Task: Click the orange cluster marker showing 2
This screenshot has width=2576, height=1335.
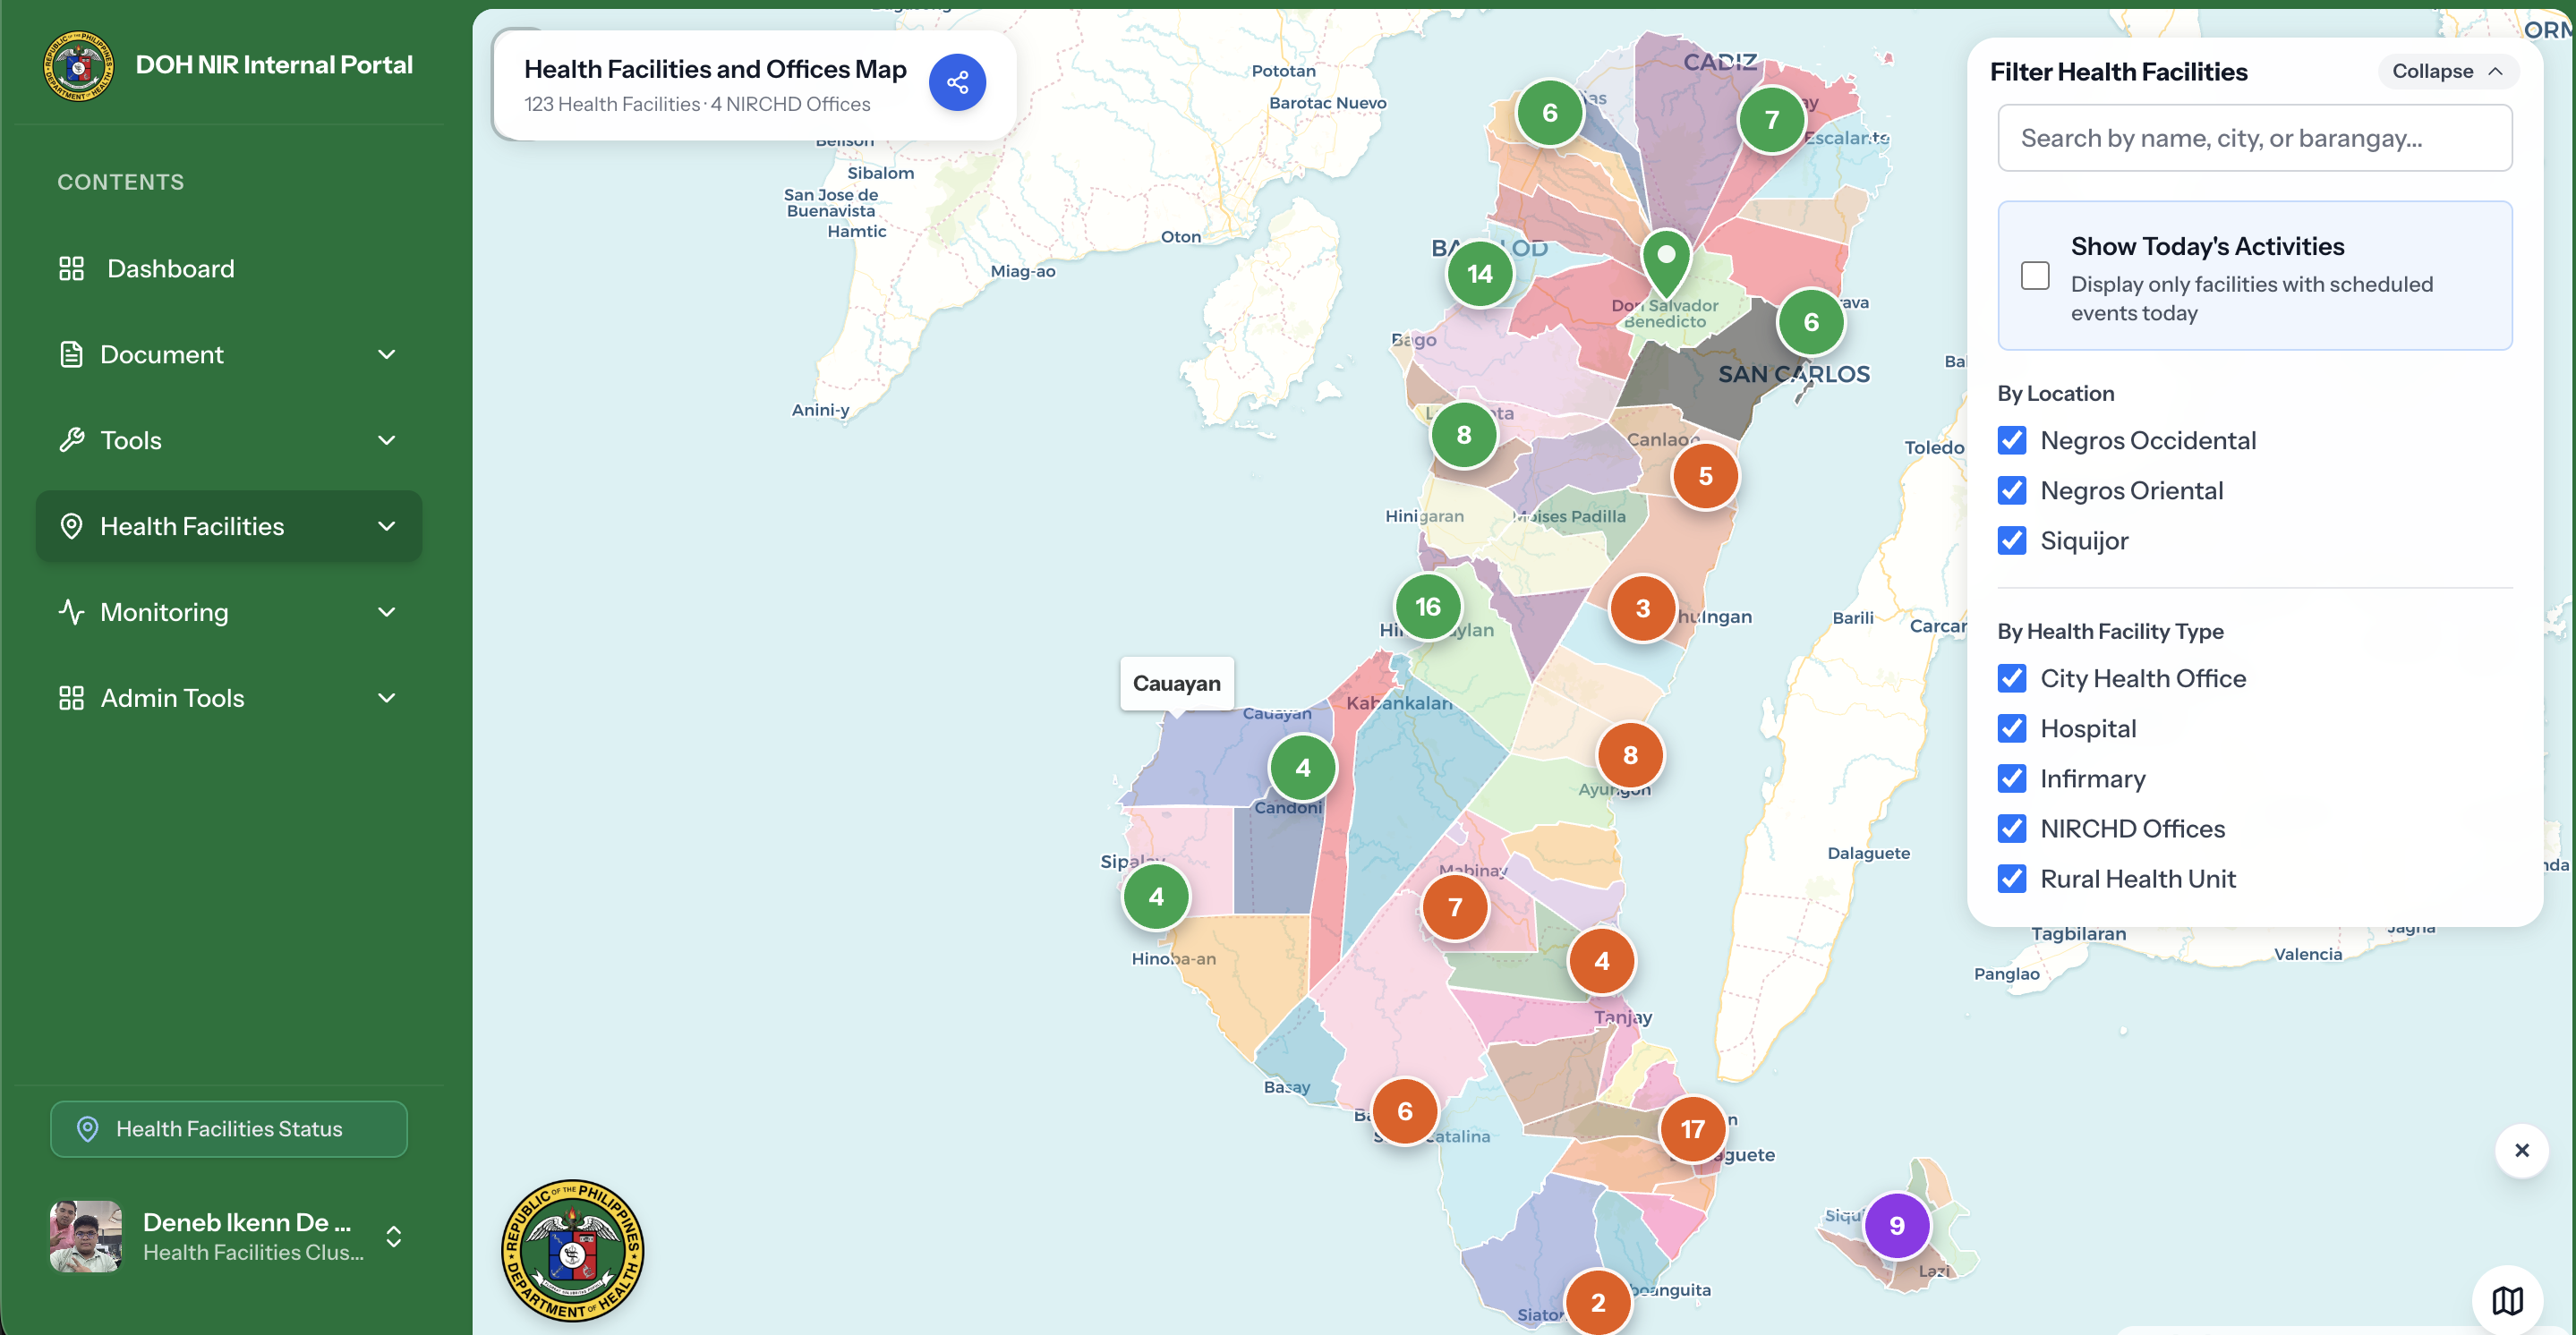Action: (1597, 1302)
